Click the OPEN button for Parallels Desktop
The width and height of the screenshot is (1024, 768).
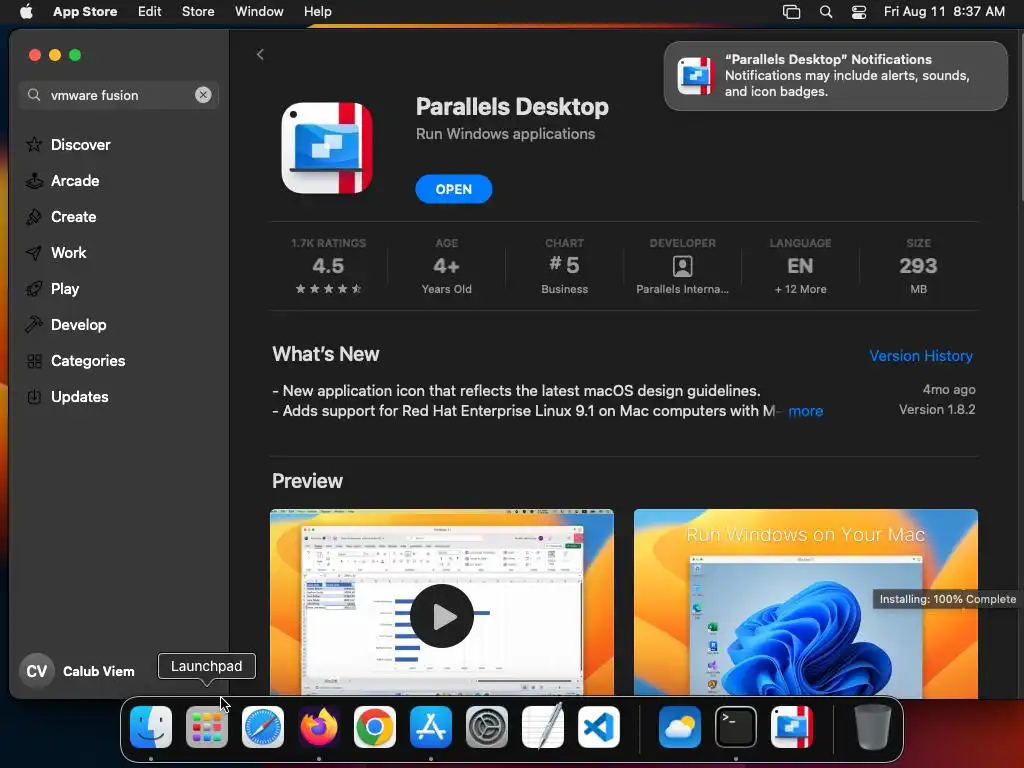[453, 189]
